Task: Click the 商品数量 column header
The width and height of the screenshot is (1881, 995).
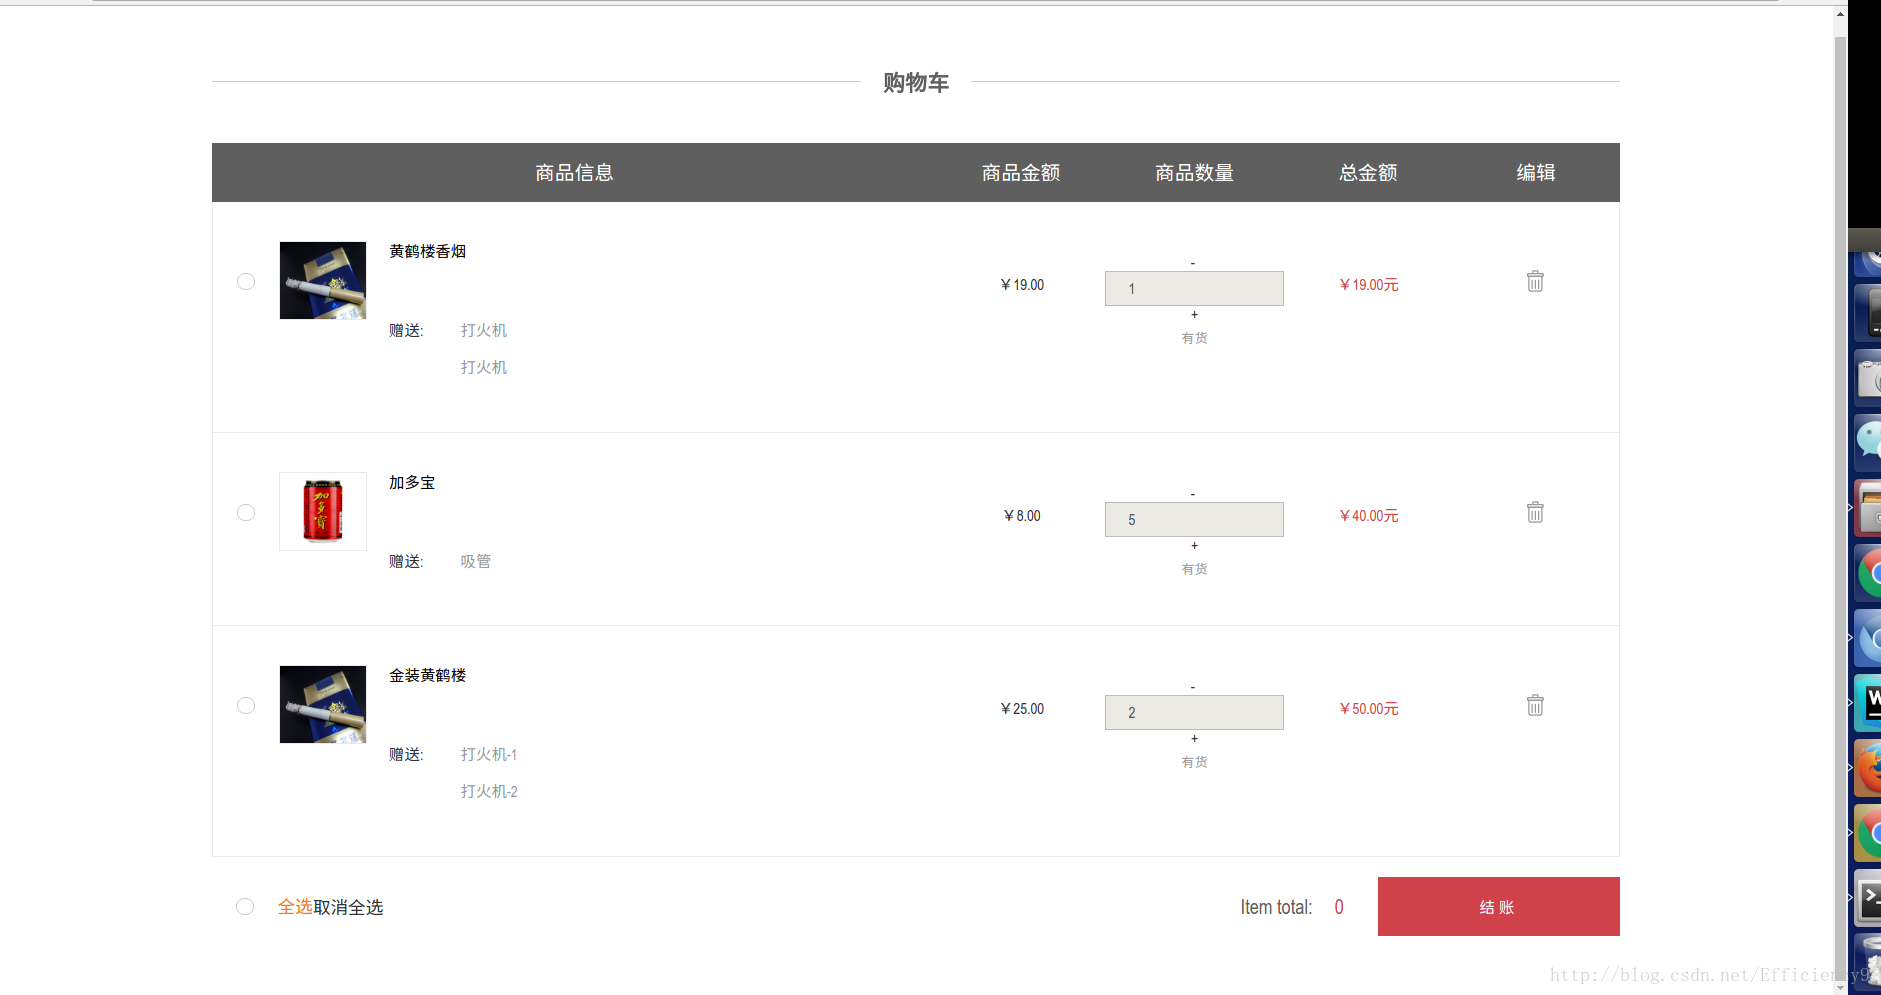Action: pos(1194,173)
